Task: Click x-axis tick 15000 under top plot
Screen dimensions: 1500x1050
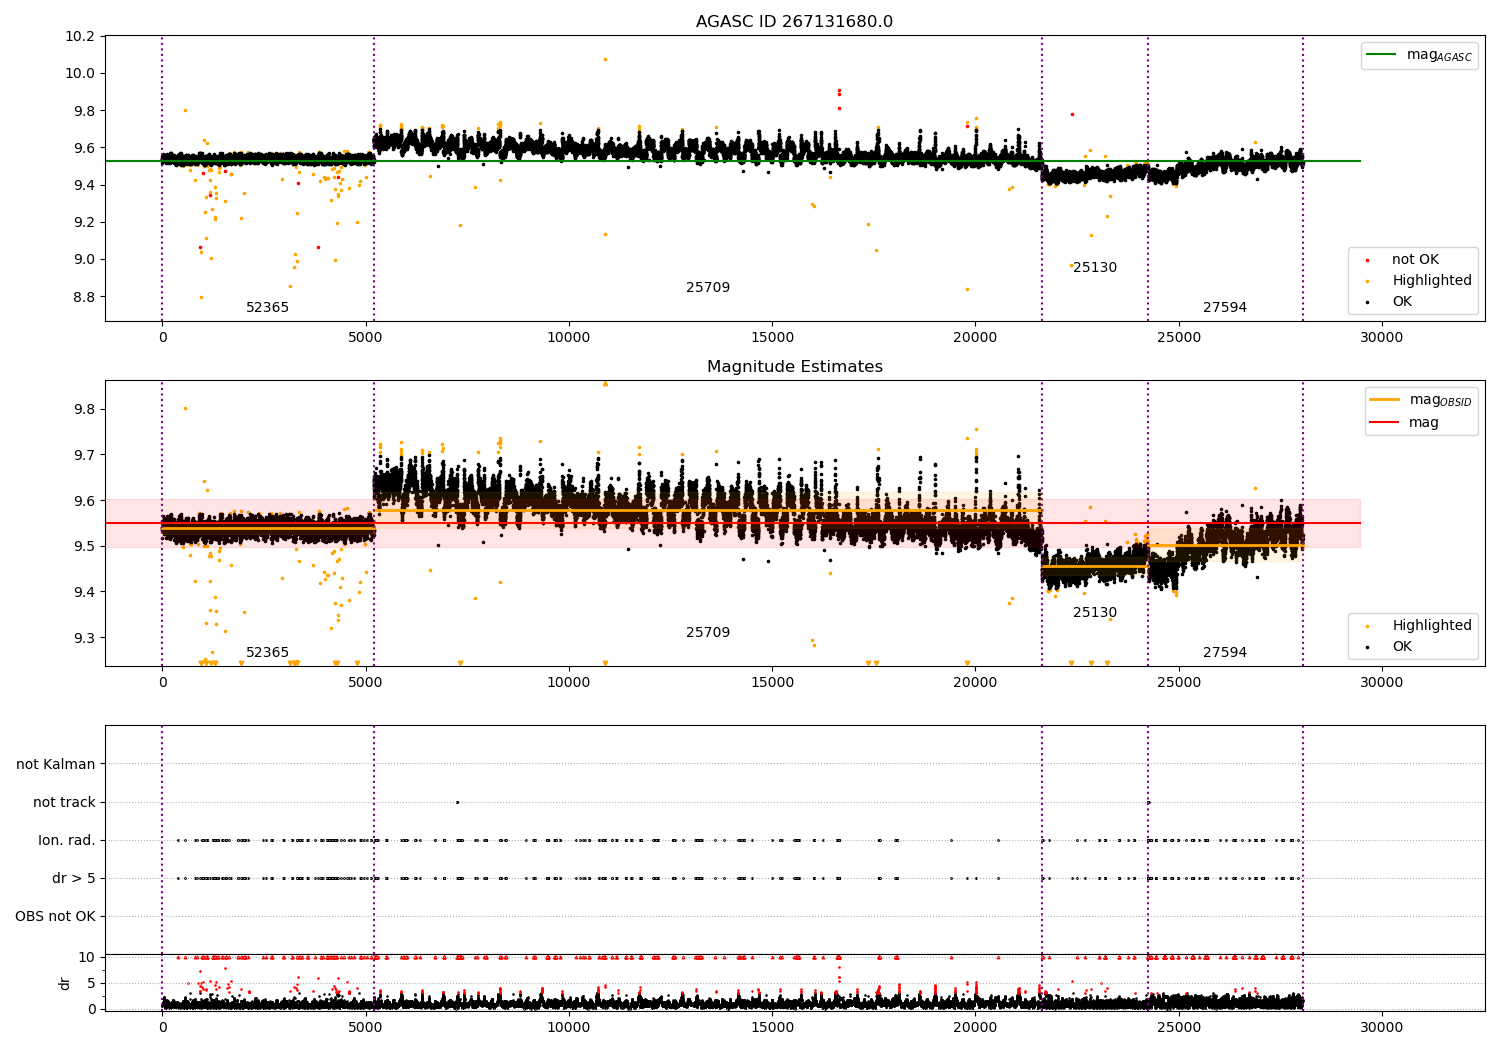Action: click(772, 338)
